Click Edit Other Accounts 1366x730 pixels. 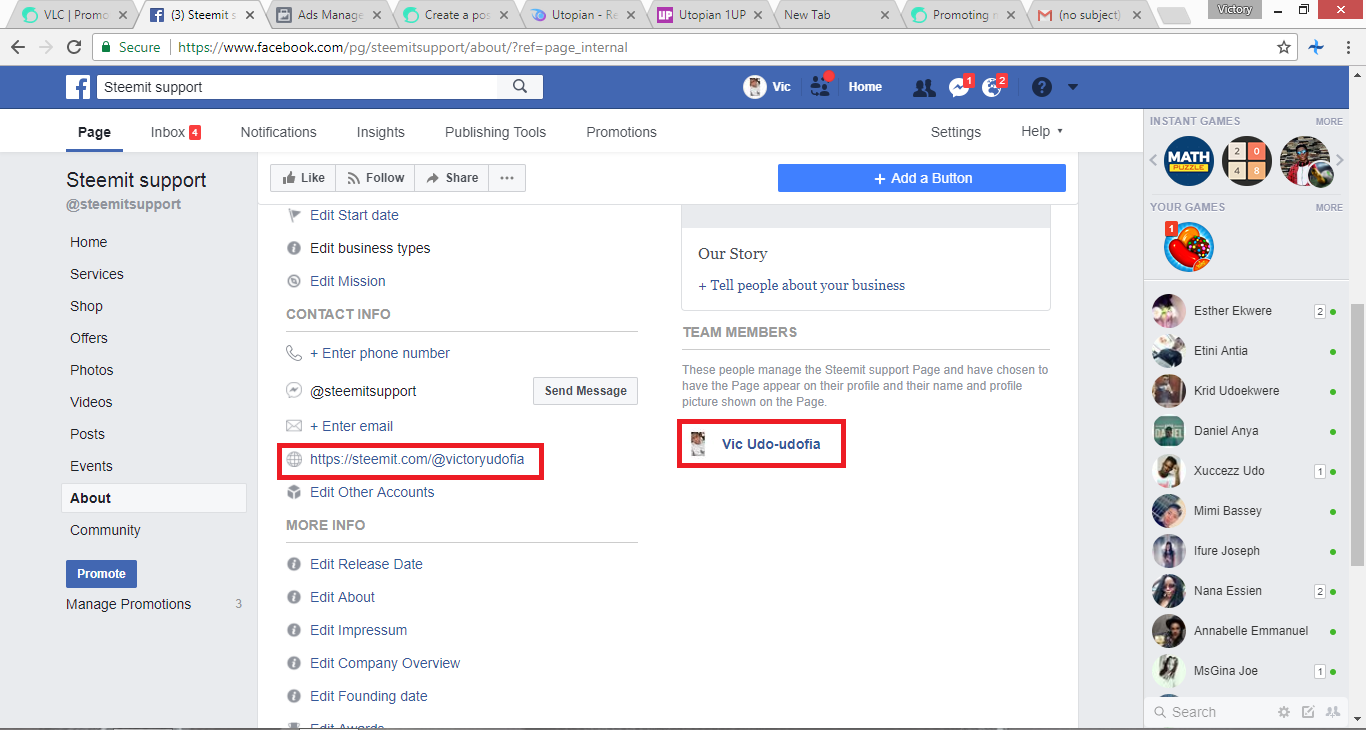click(372, 492)
